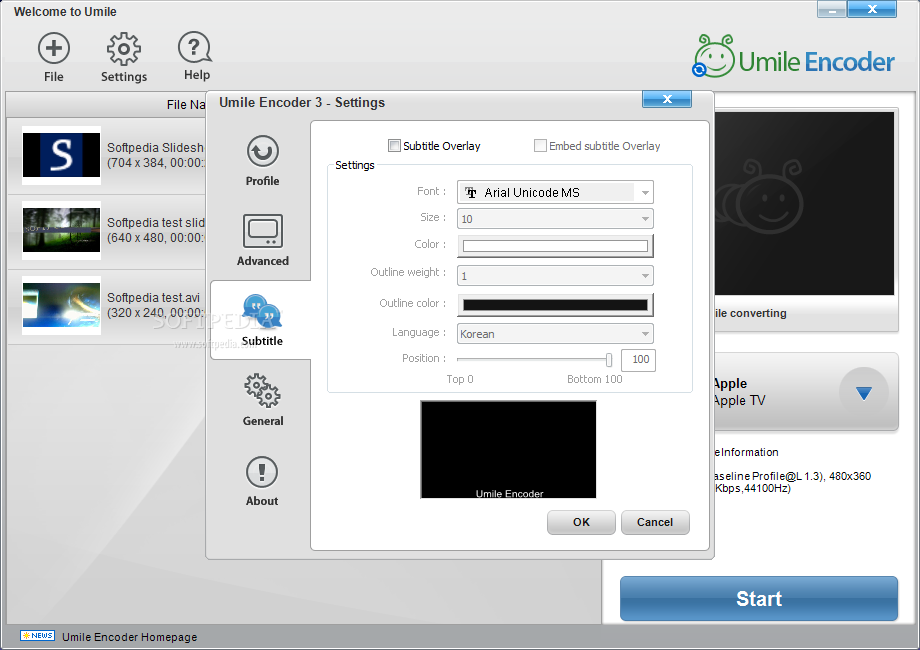Confirm settings with OK button
The height and width of the screenshot is (650, 920).
click(581, 522)
